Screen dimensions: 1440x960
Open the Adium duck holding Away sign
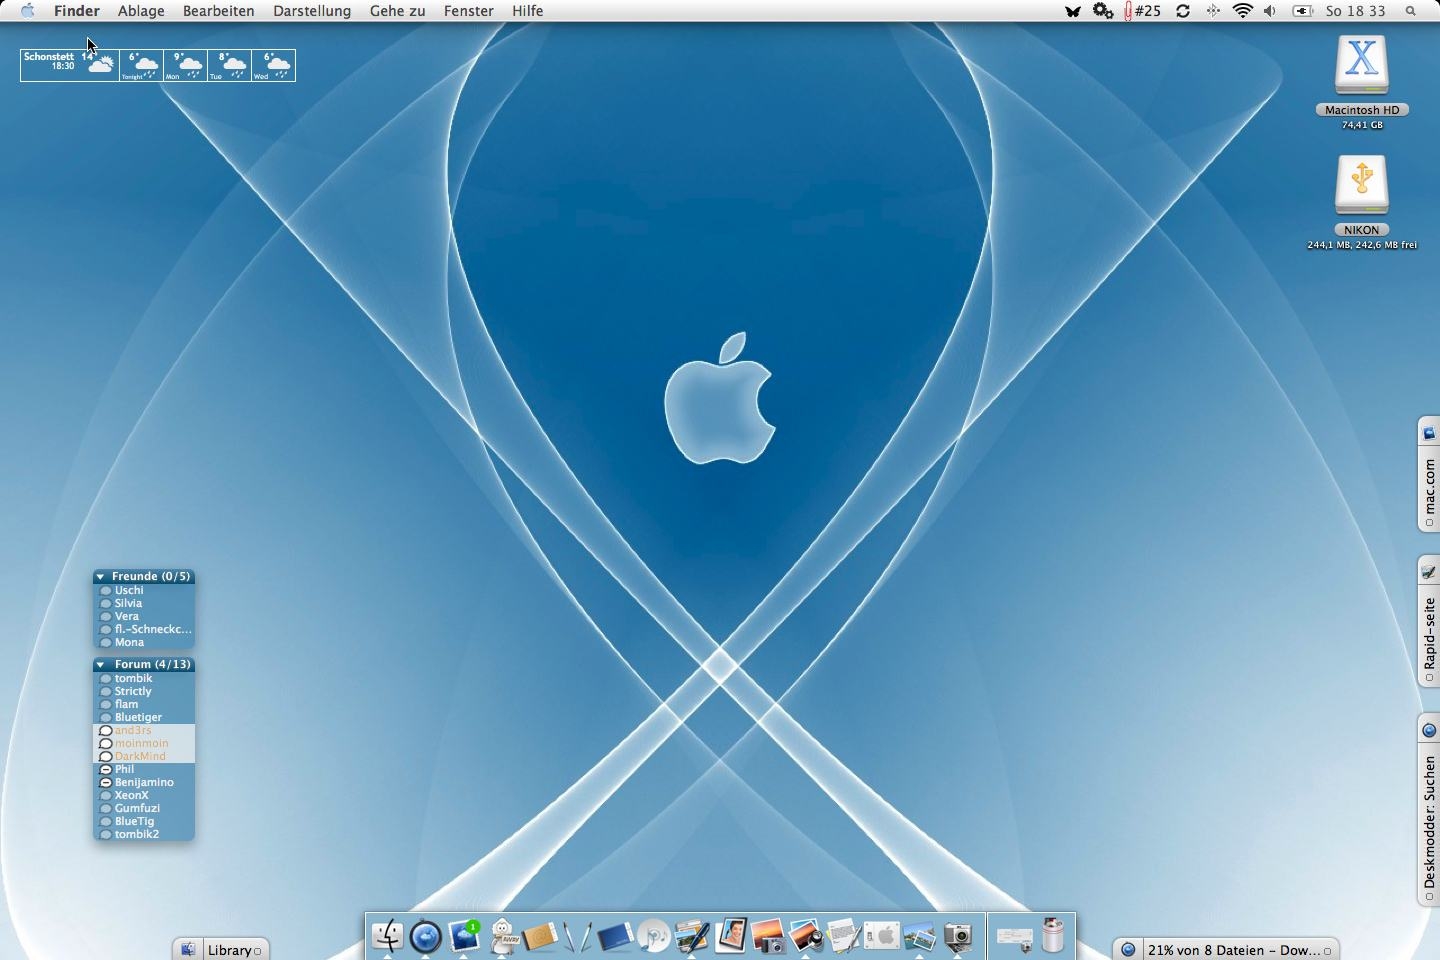(x=503, y=936)
